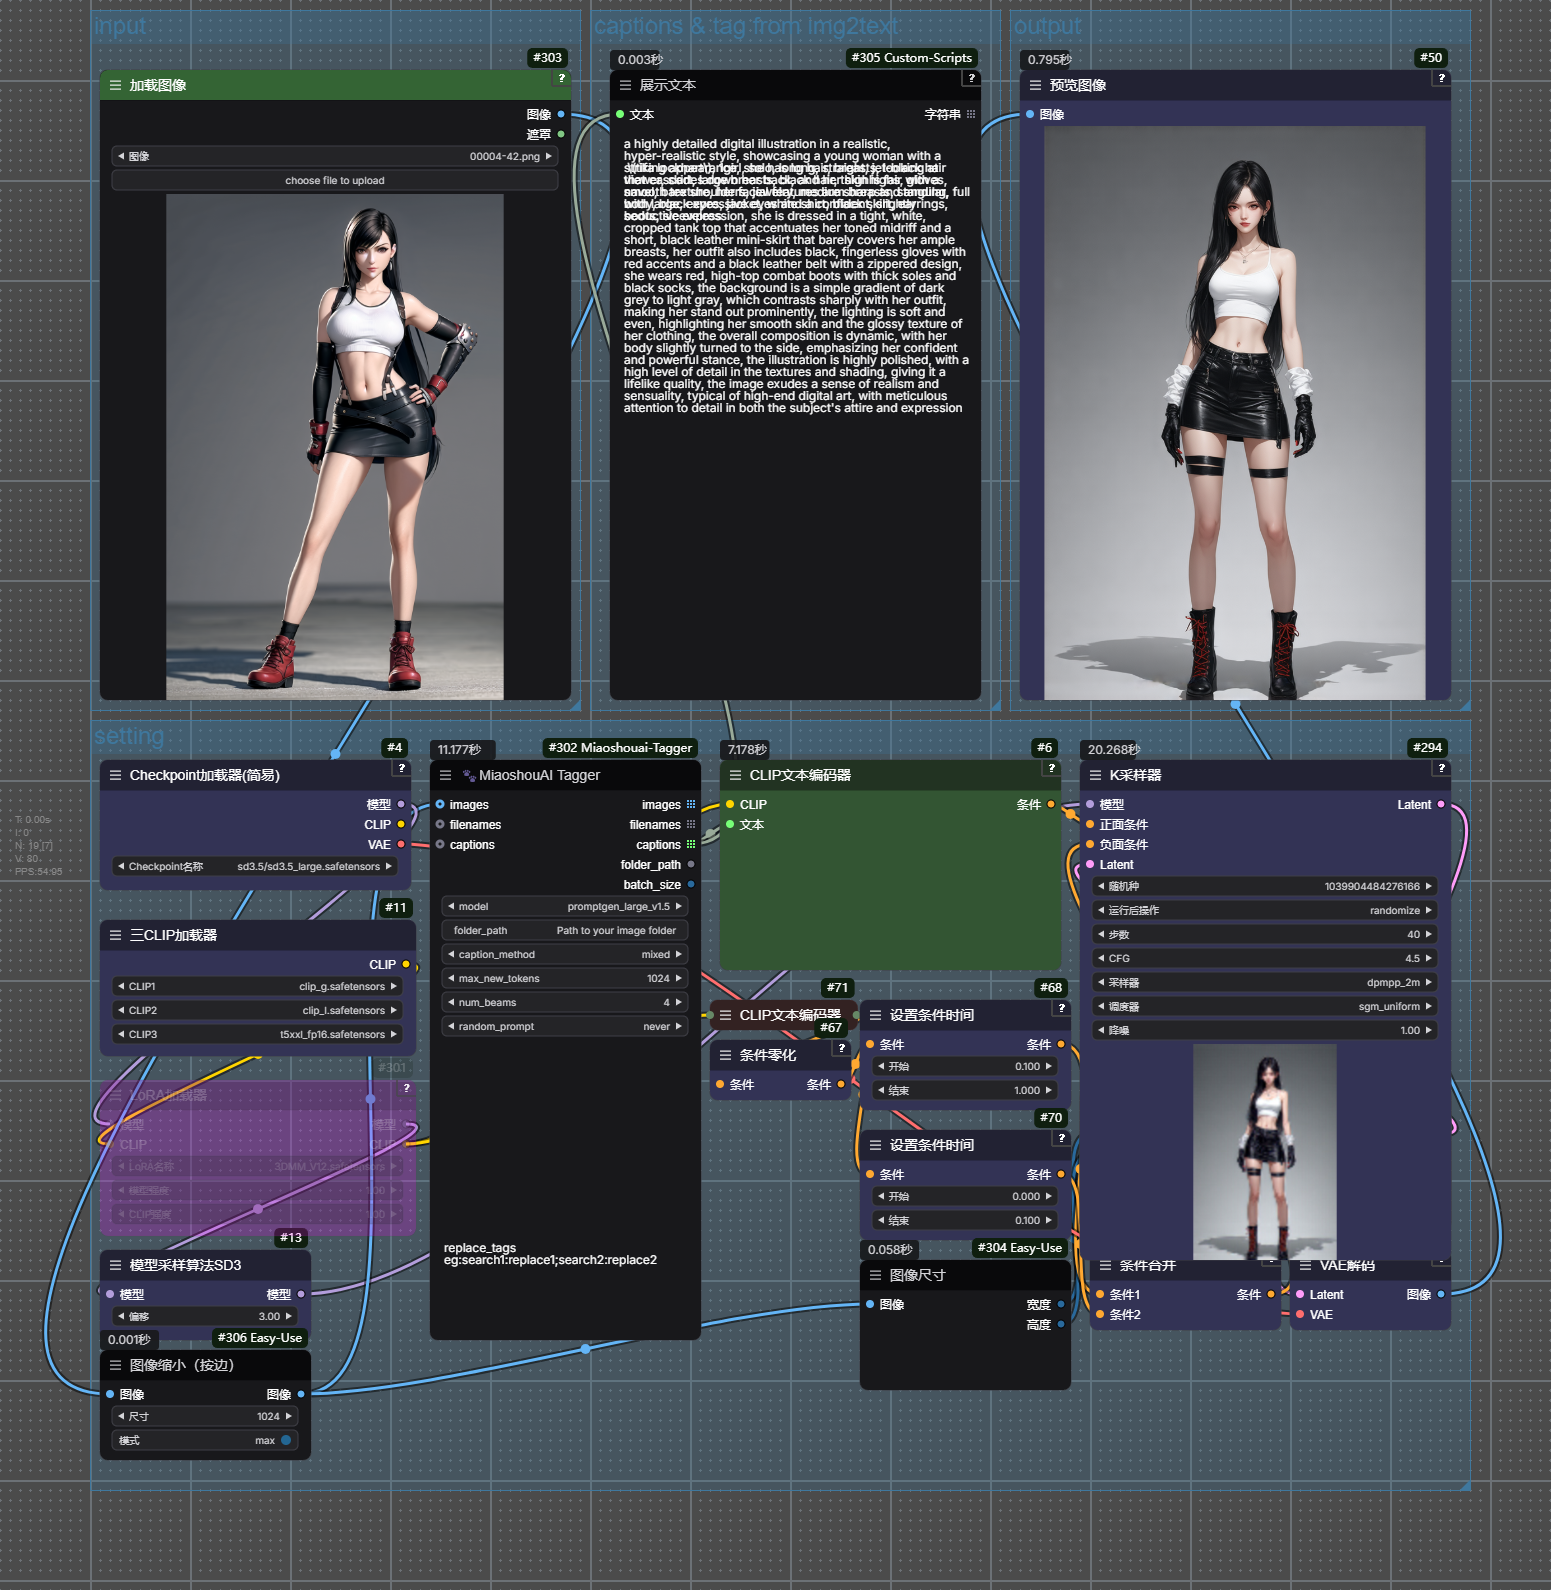Increase 尺寸 1024 with its right arrow
Image resolution: width=1551 pixels, height=1590 pixels.
(289, 1417)
